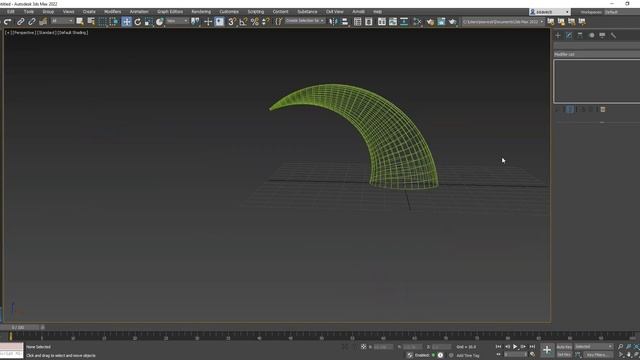Open the Rendered Frame Window
The image size is (640, 360).
(x=441, y=22)
